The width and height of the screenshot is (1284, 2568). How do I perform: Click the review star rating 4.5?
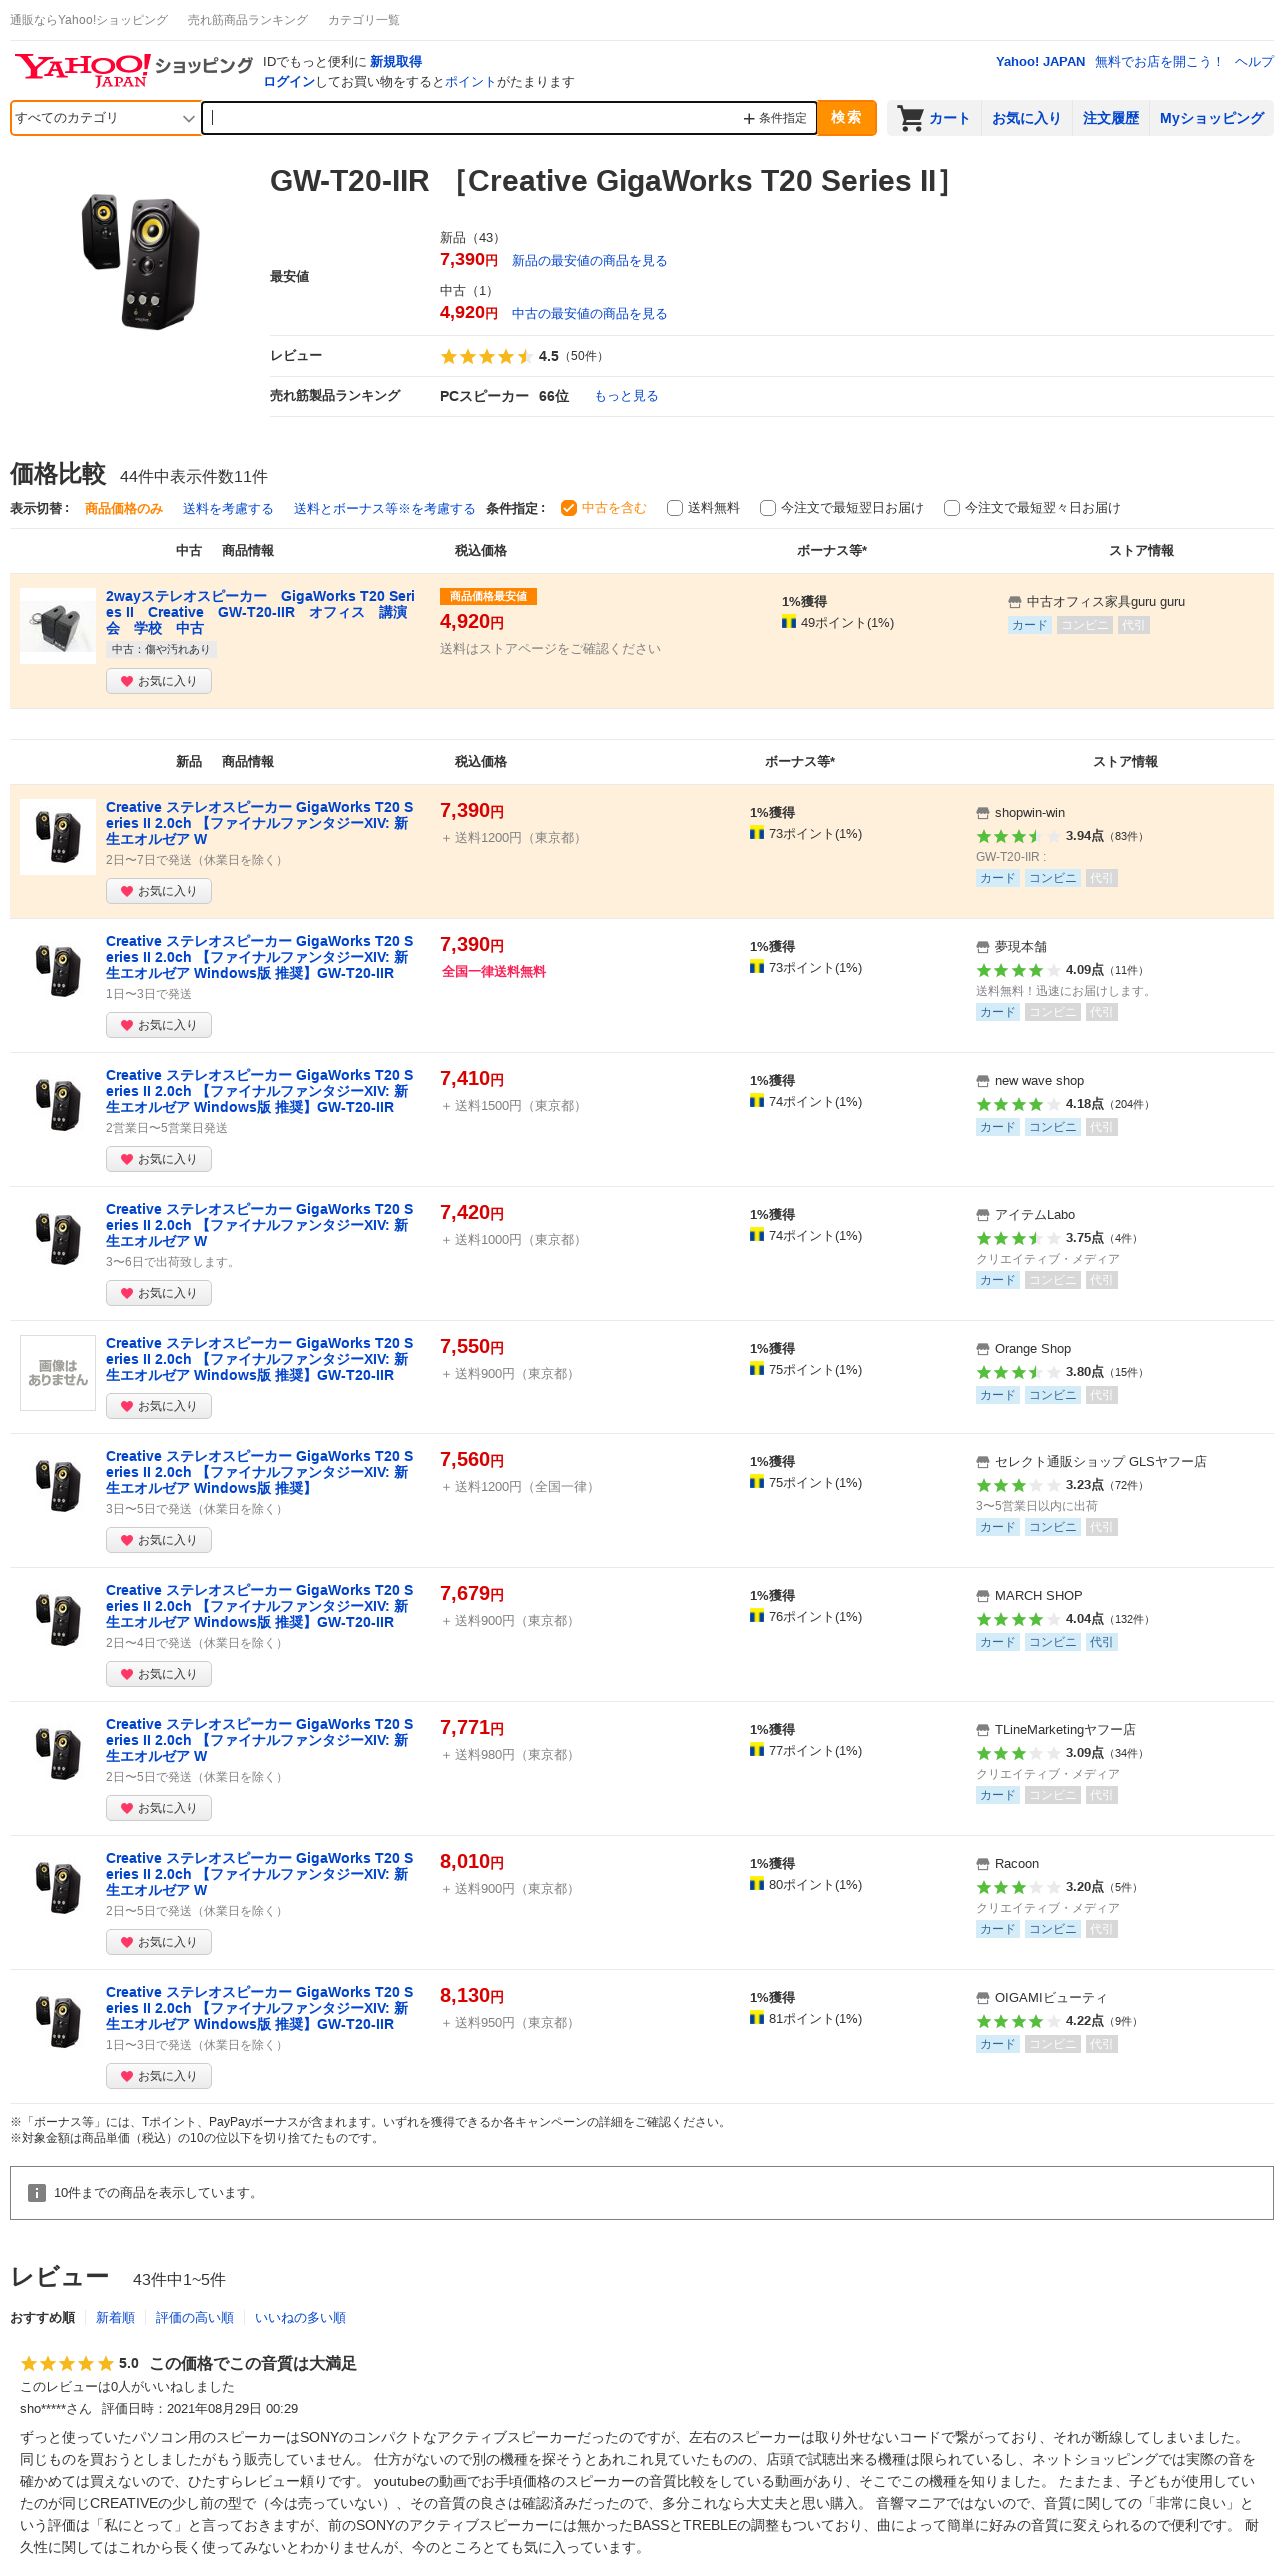[x=486, y=356]
